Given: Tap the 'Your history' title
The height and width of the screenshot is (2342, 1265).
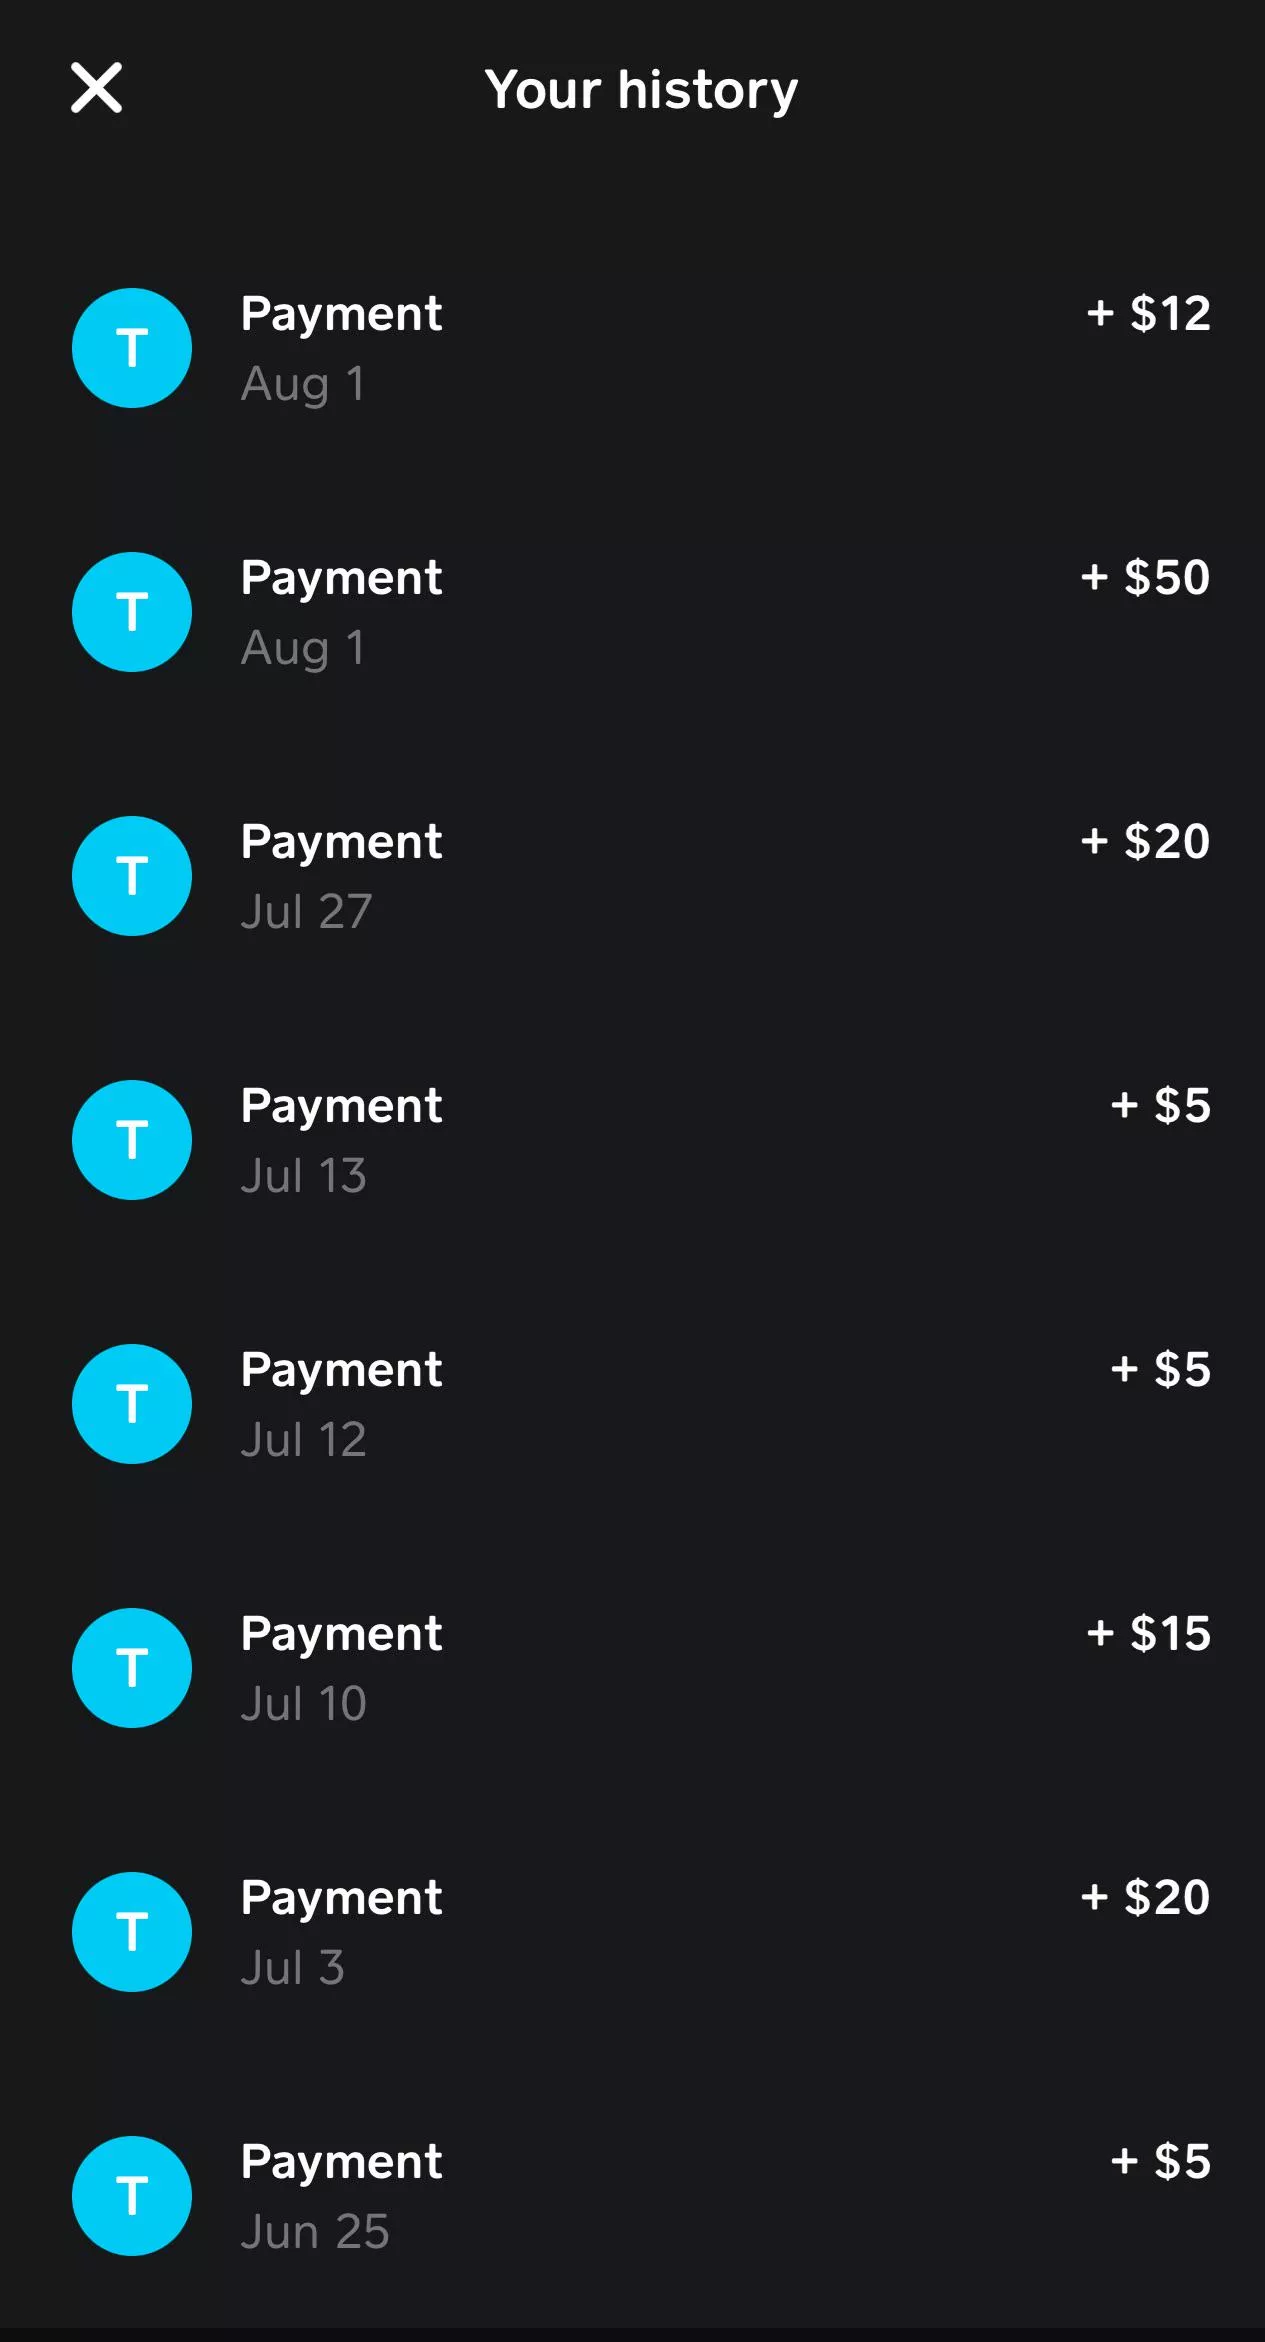Looking at the screenshot, I should (x=641, y=90).
